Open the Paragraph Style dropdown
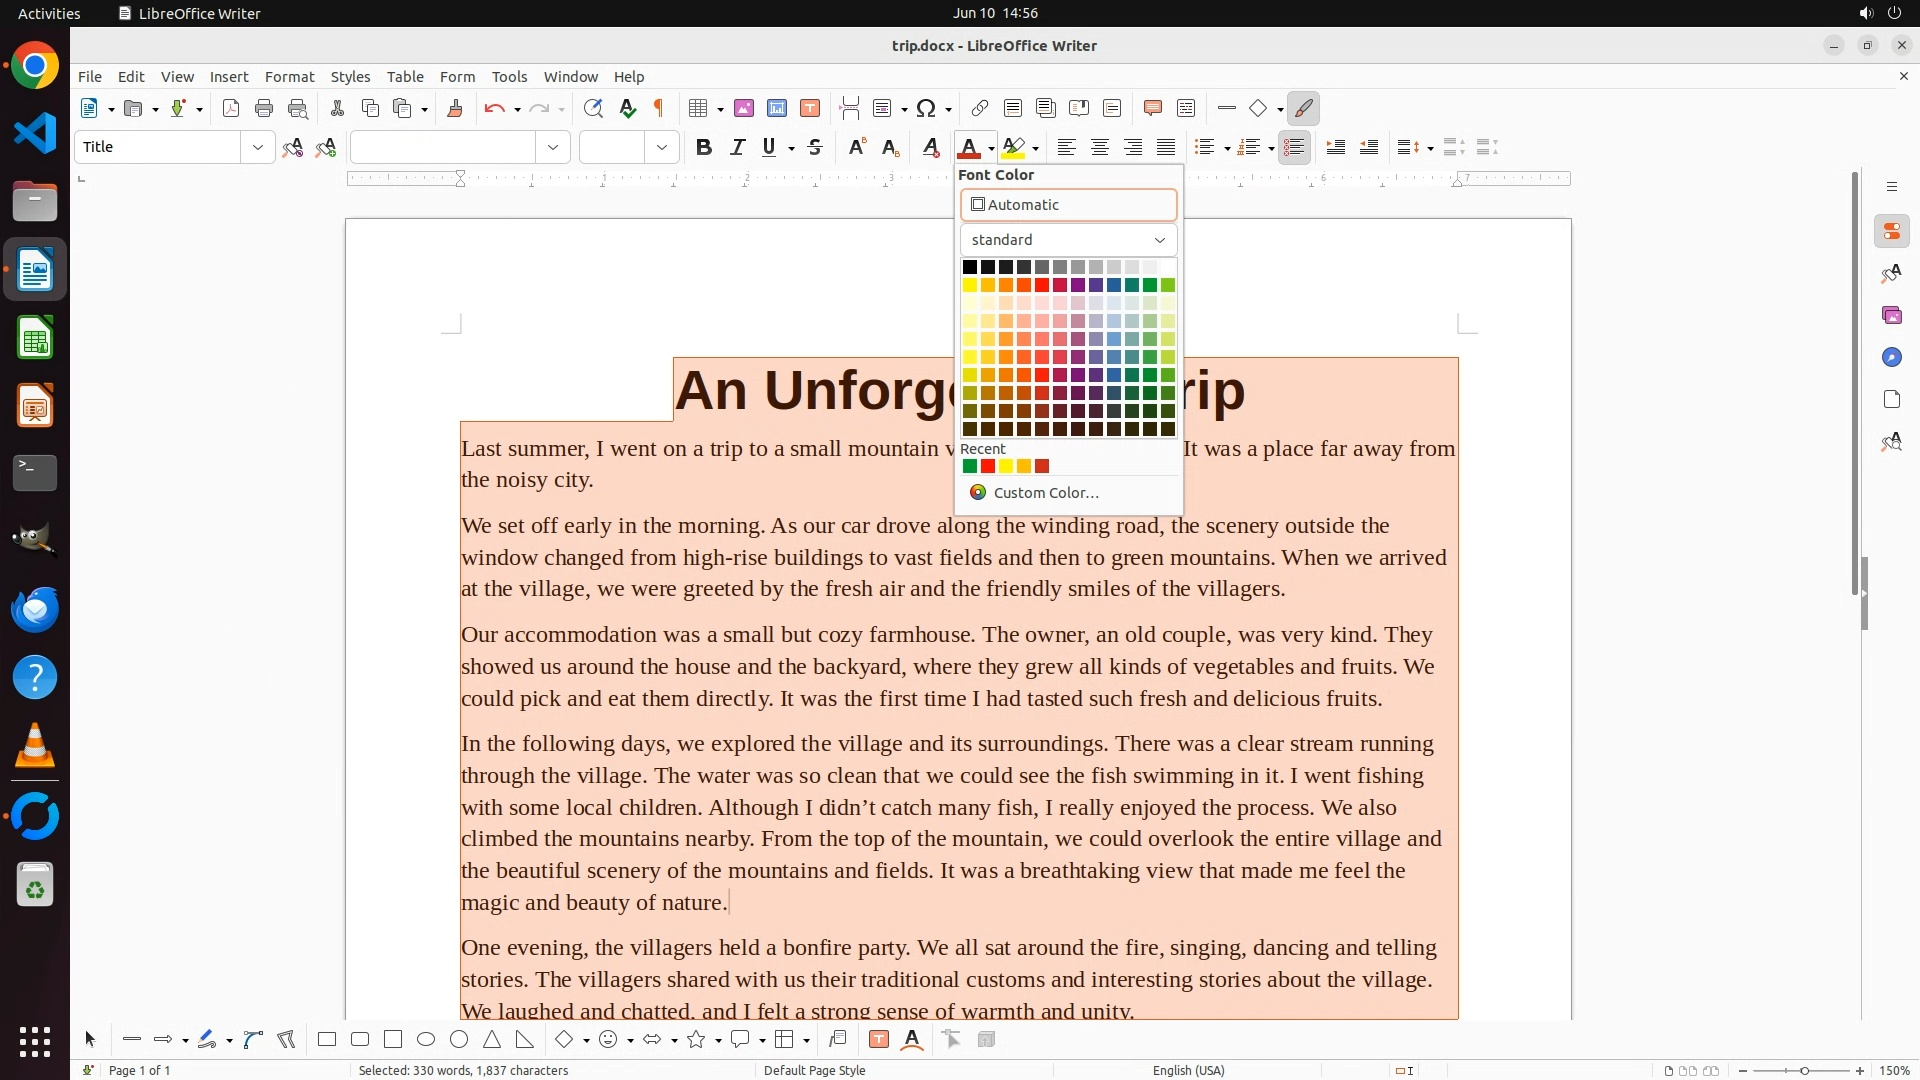The width and height of the screenshot is (1920, 1080). tap(258, 148)
